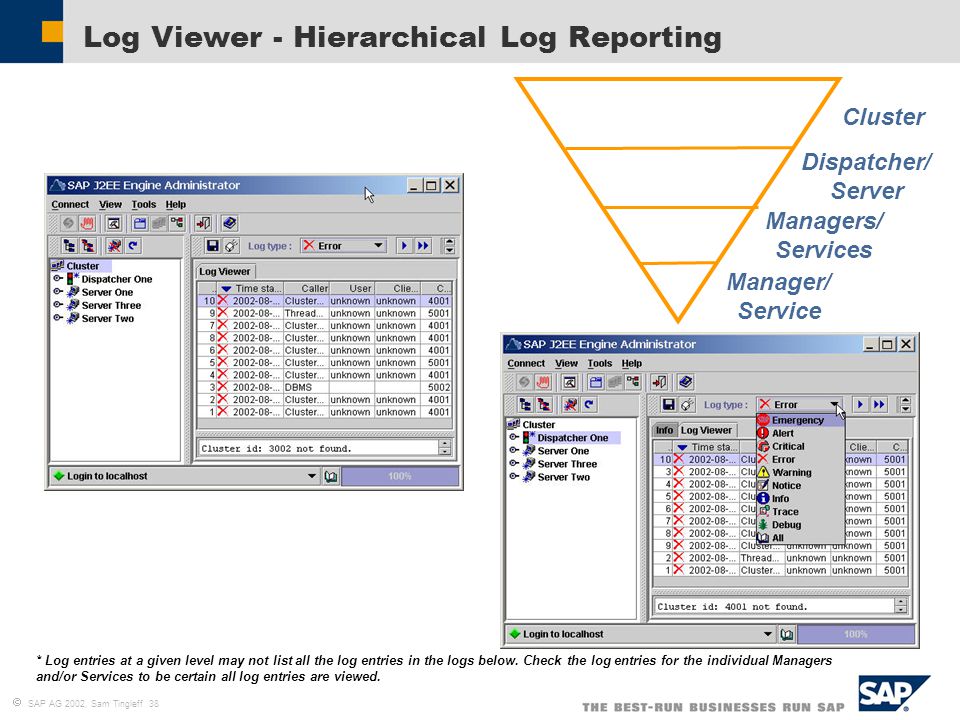Click blue refresh arrow icon in right window
Screen dimensions: 960x720
tap(589, 405)
